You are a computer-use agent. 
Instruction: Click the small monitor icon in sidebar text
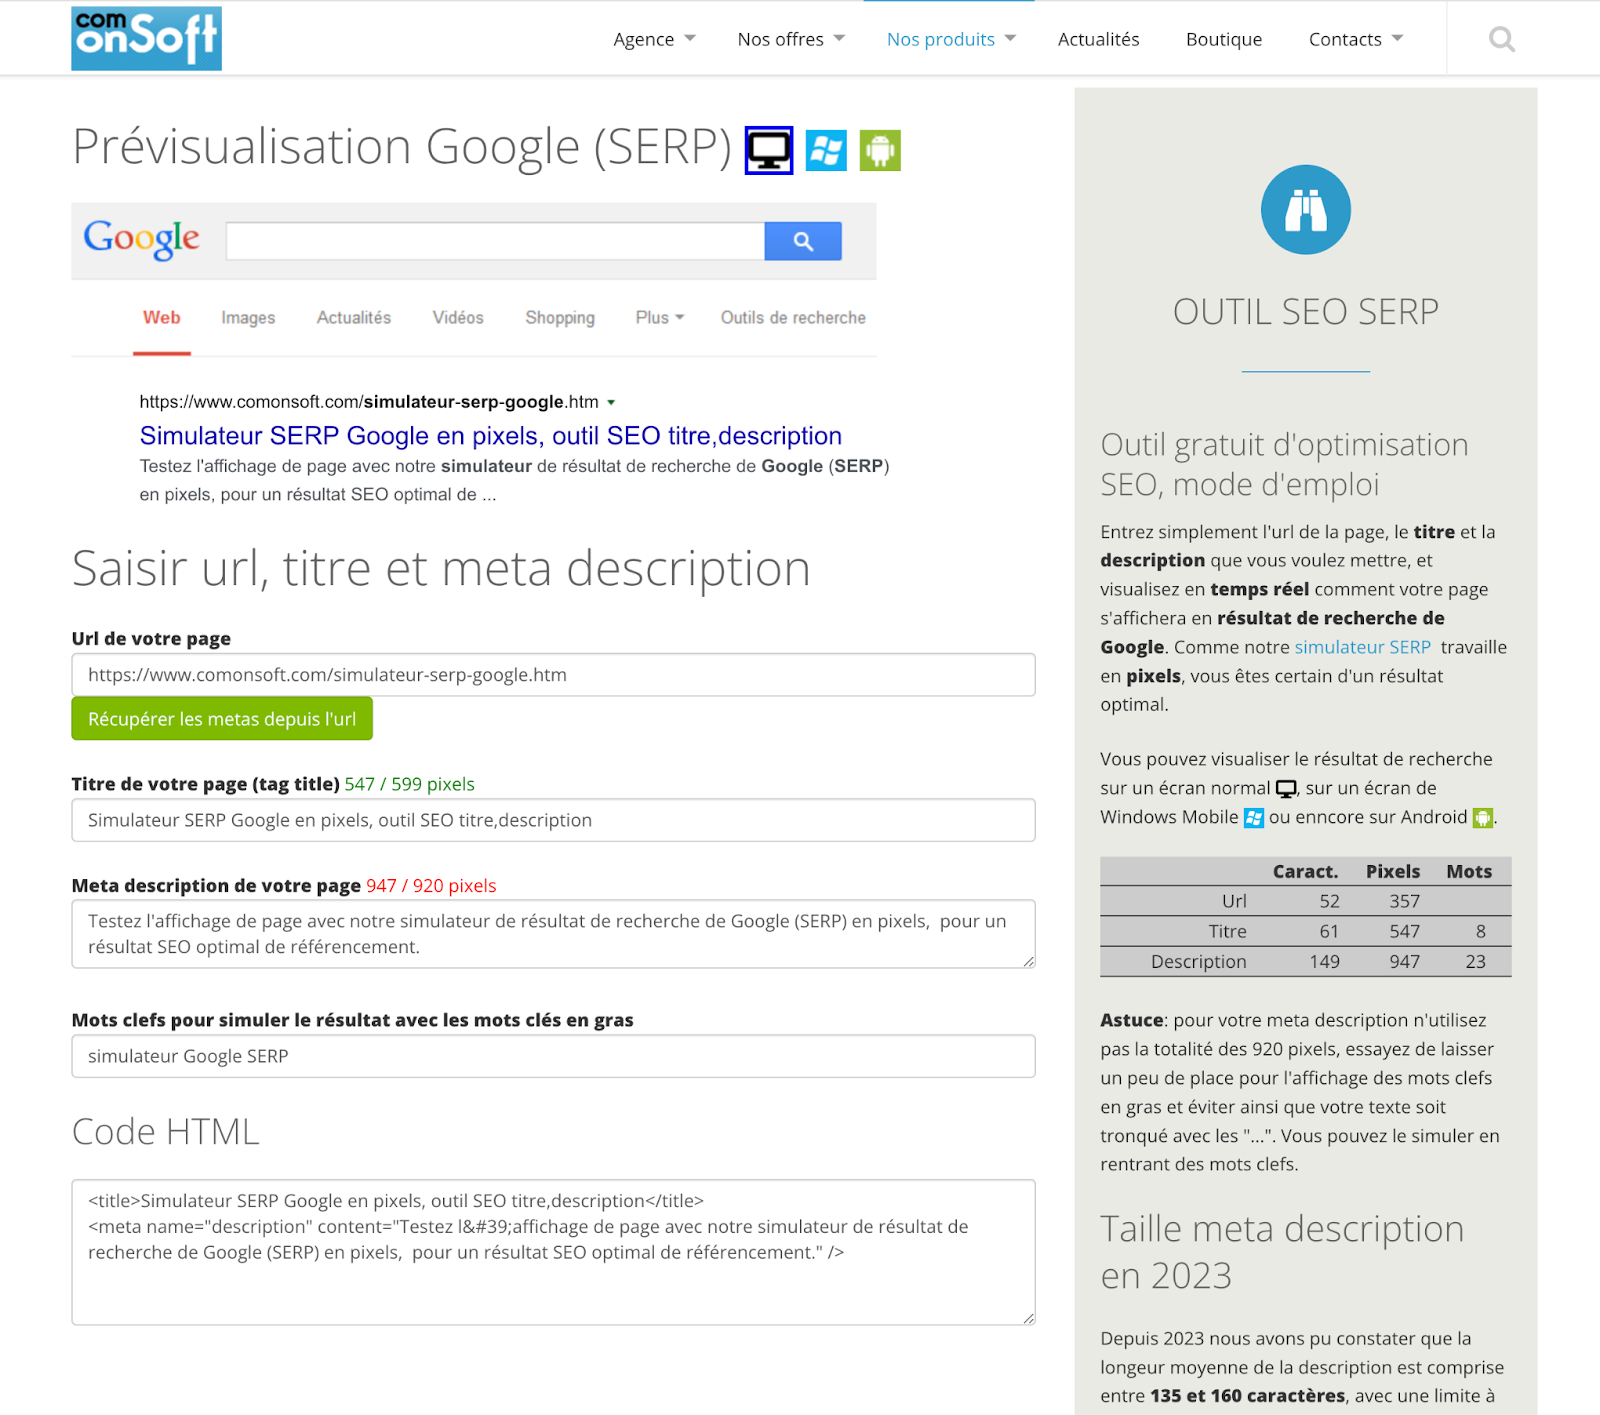click(x=1286, y=789)
